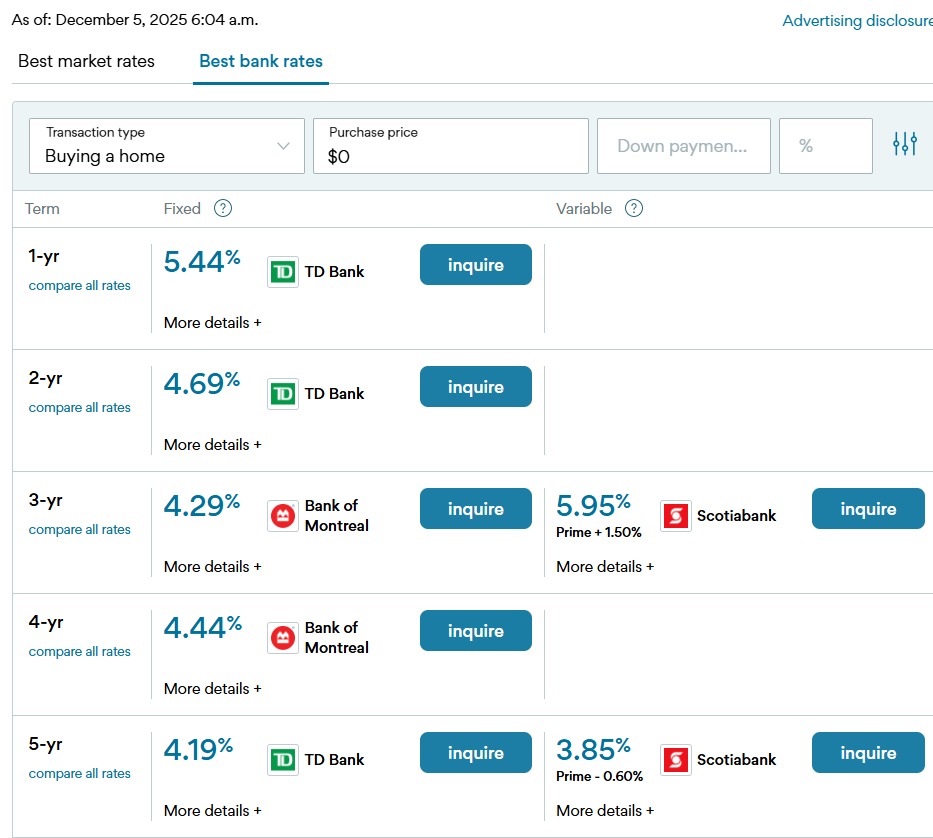Expand More details for 1-yr fixed rate
Viewport: 933px width, 838px height.
(x=212, y=323)
